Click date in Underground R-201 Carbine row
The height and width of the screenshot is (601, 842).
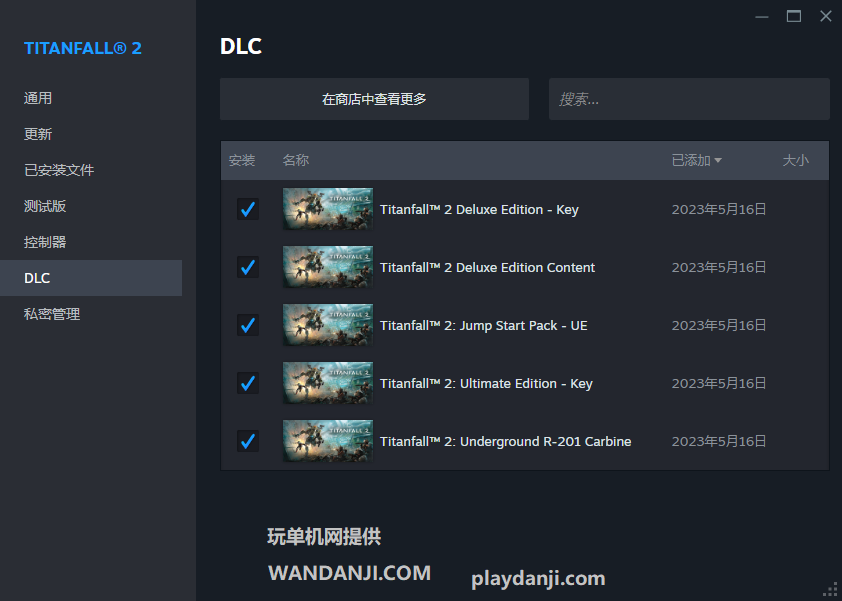coord(718,441)
